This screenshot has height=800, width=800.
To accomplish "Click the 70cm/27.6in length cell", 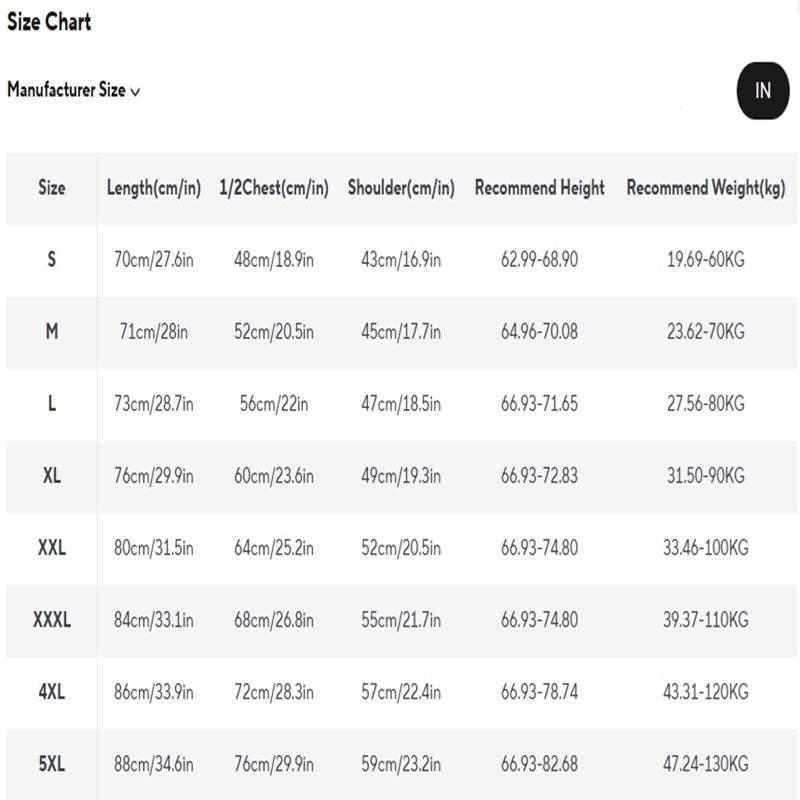I will pos(154,260).
